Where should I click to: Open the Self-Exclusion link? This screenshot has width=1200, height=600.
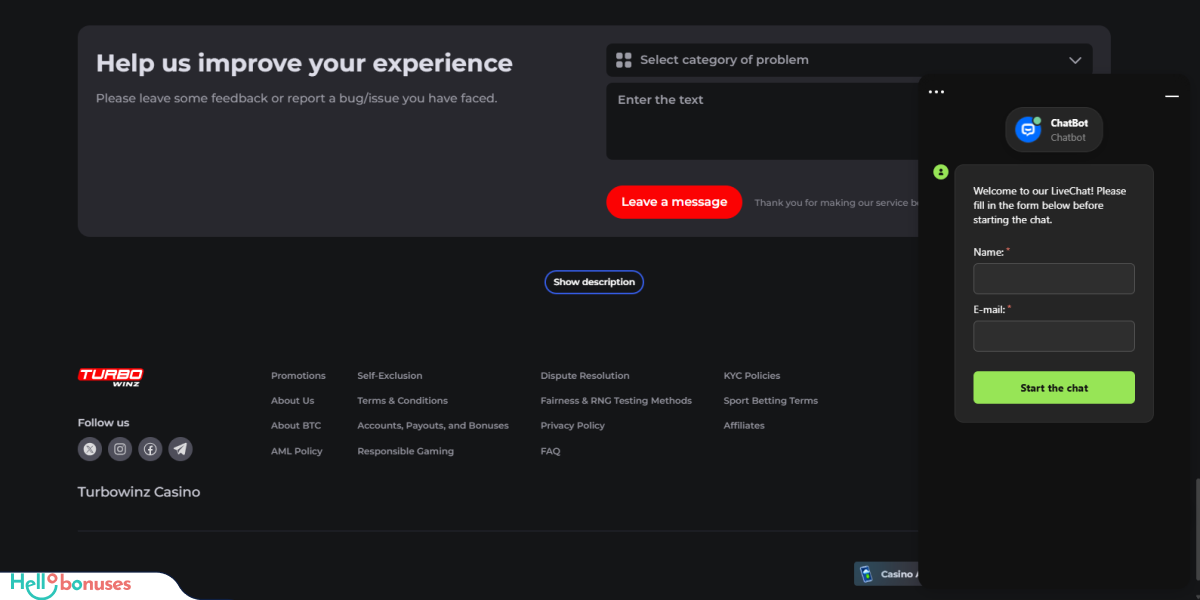[x=390, y=376]
